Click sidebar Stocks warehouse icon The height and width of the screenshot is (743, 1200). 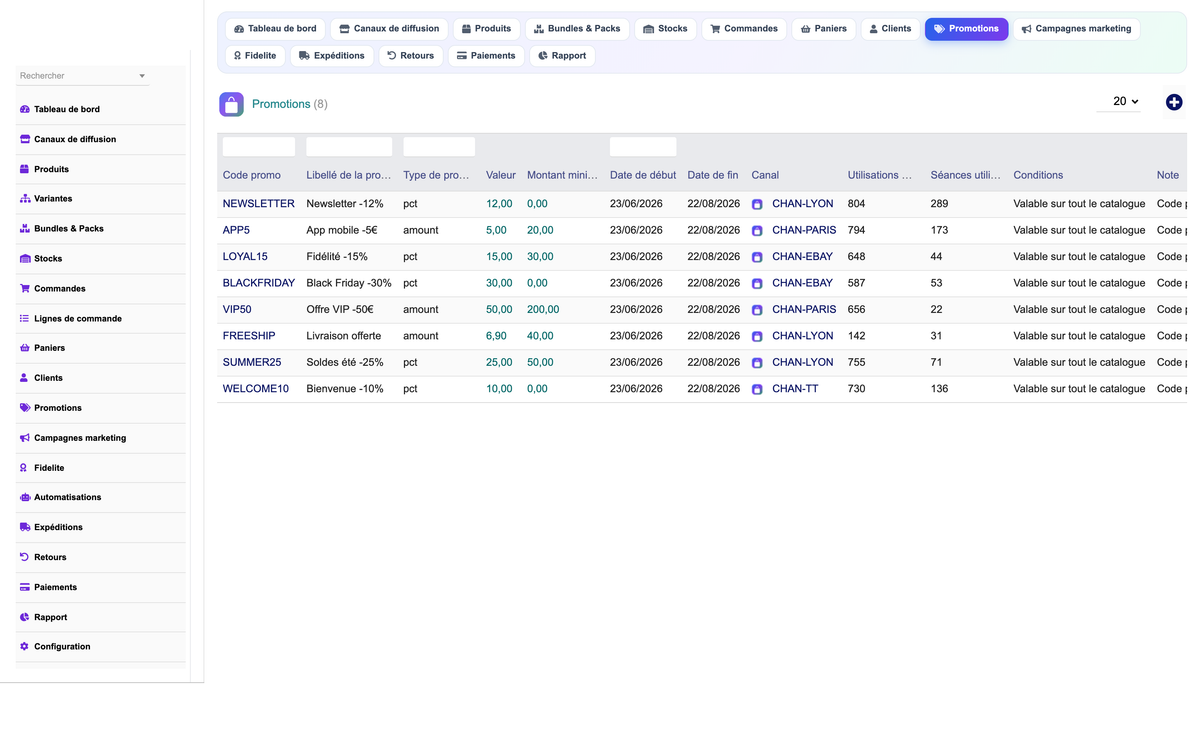point(25,259)
